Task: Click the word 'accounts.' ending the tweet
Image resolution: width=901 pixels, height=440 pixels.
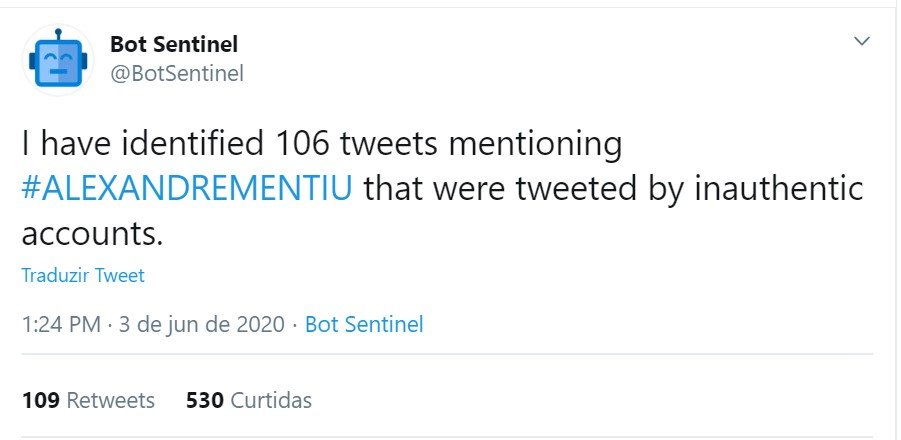Action: (92, 234)
